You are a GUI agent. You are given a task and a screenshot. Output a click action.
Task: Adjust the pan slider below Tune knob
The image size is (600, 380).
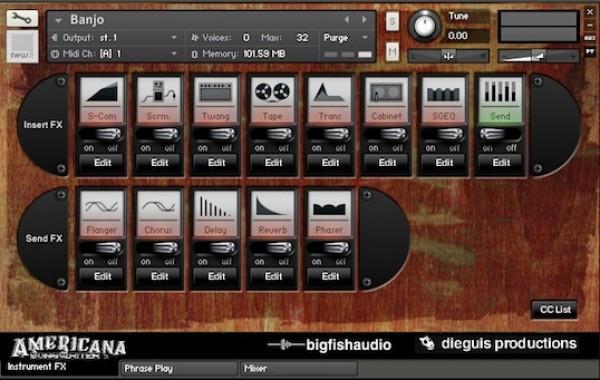pos(448,56)
